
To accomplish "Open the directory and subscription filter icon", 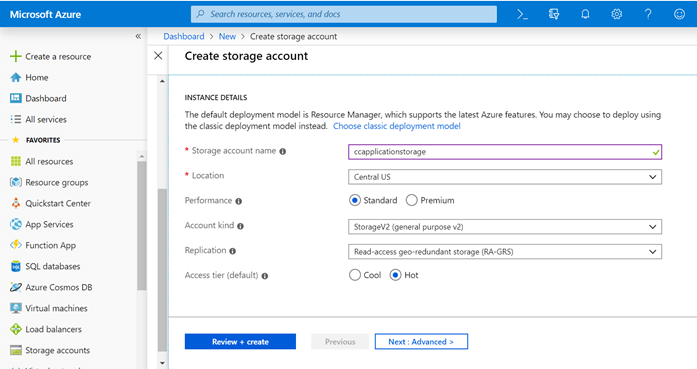I will coord(554,14).
